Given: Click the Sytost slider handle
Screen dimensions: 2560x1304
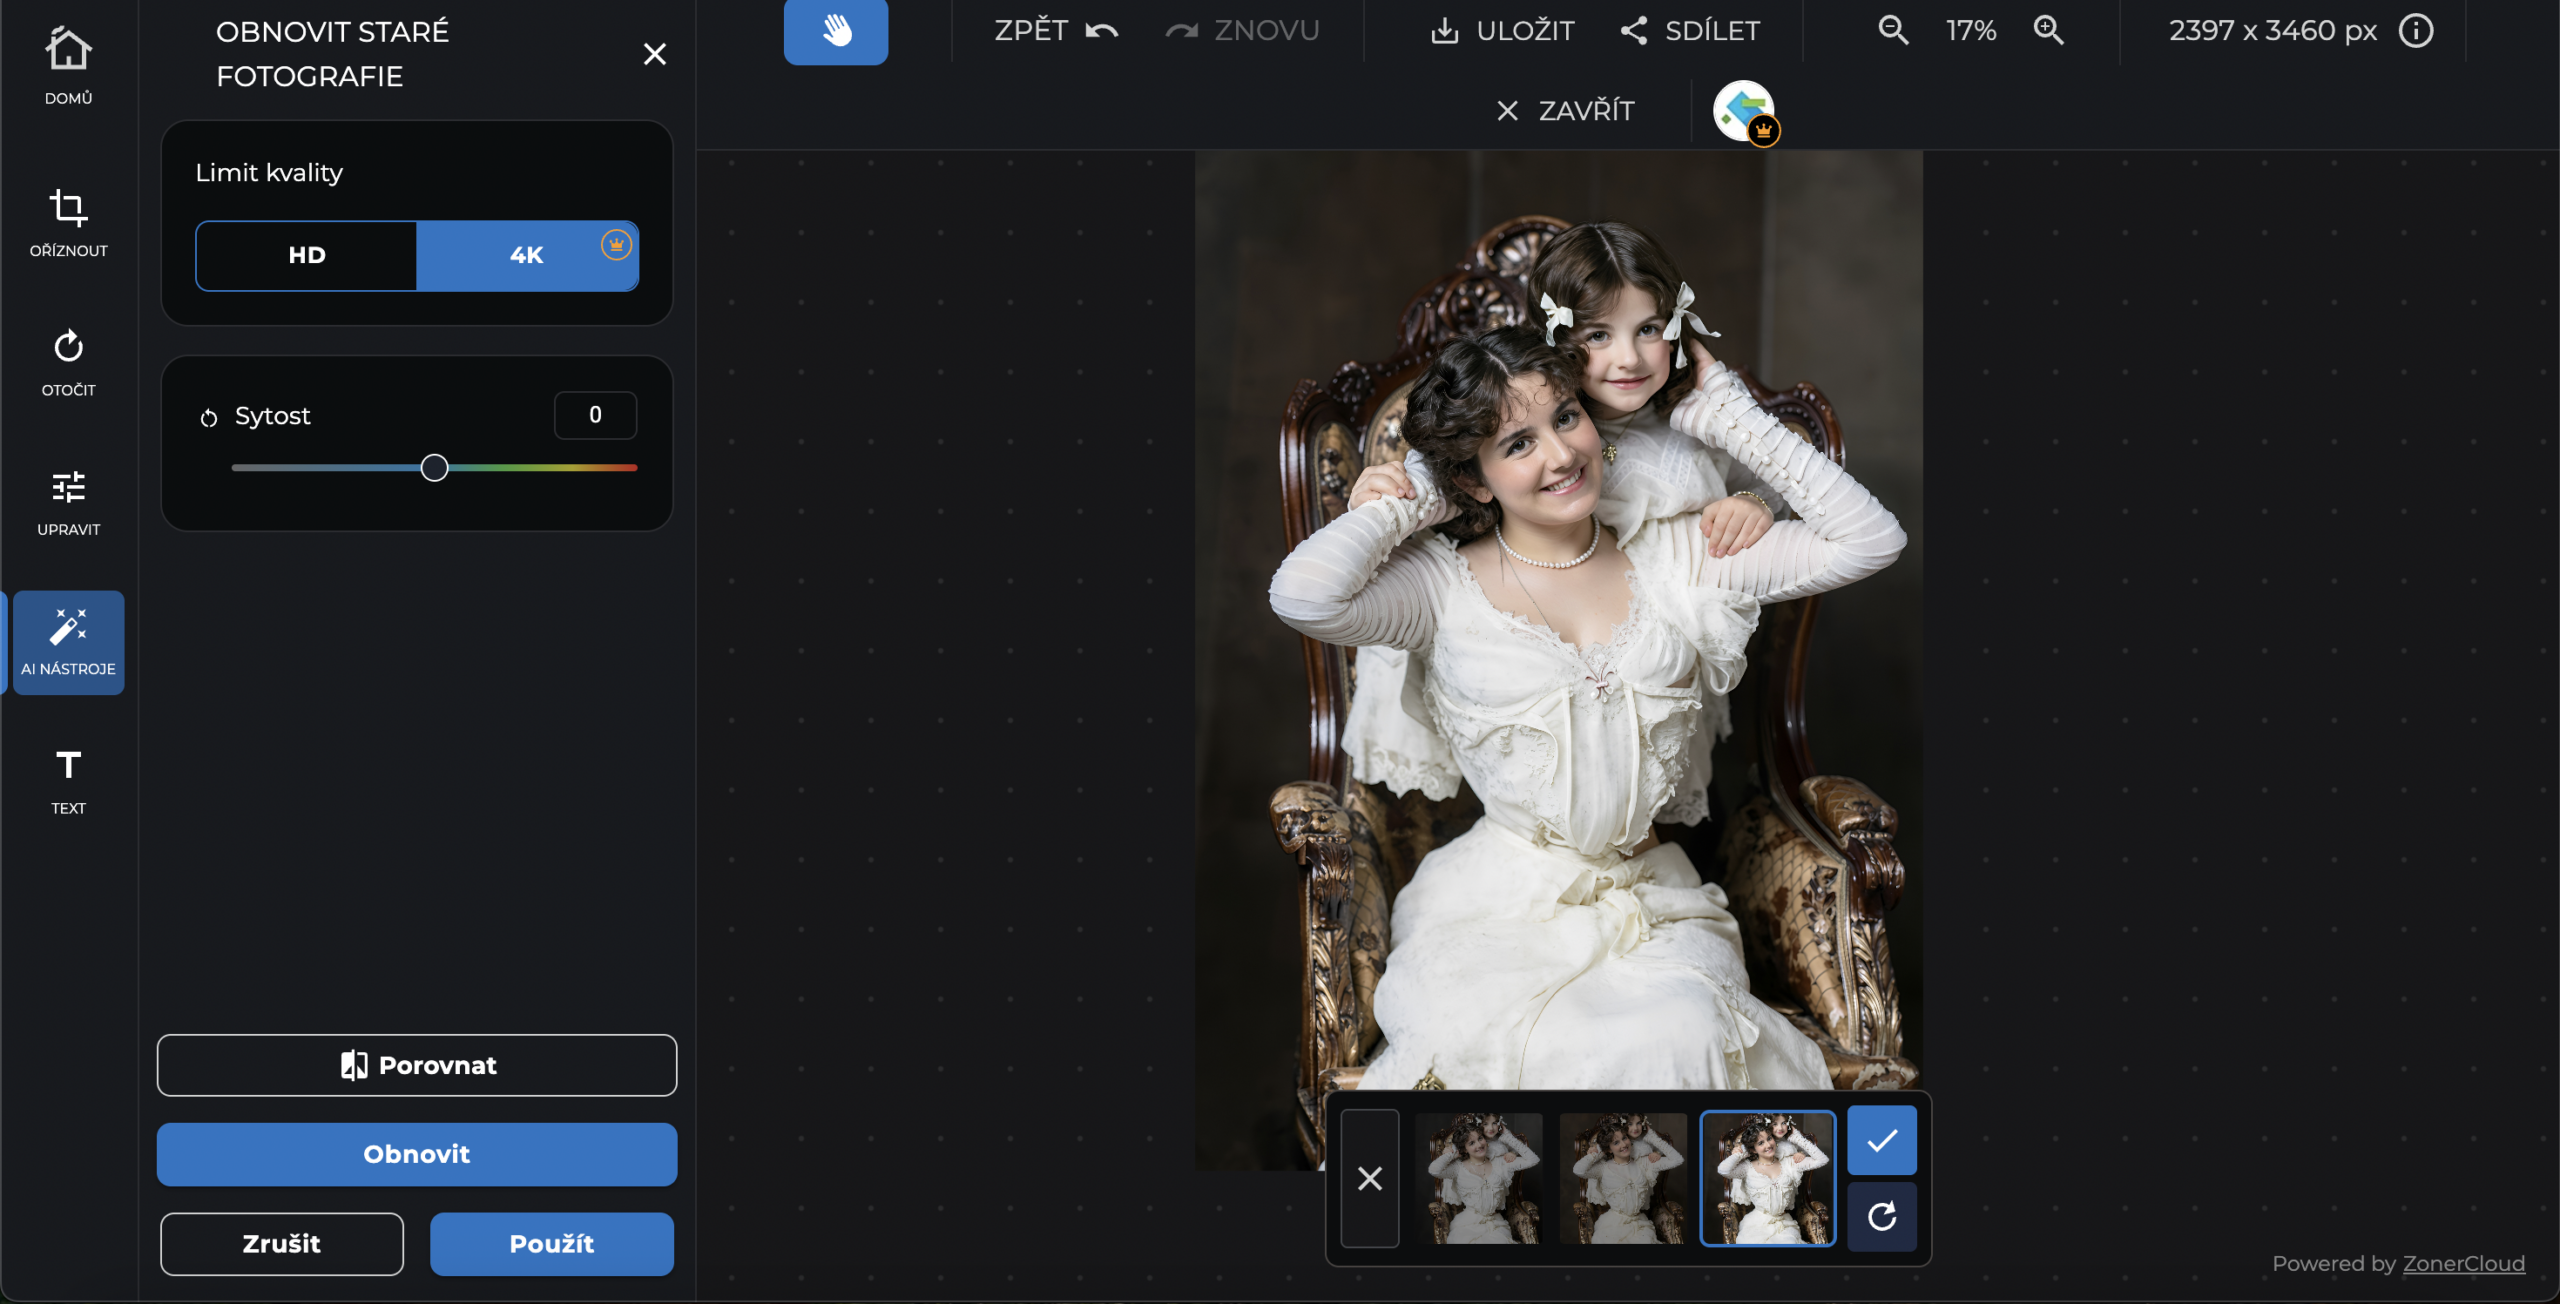Looking at the screenshot, I should 434,468.
